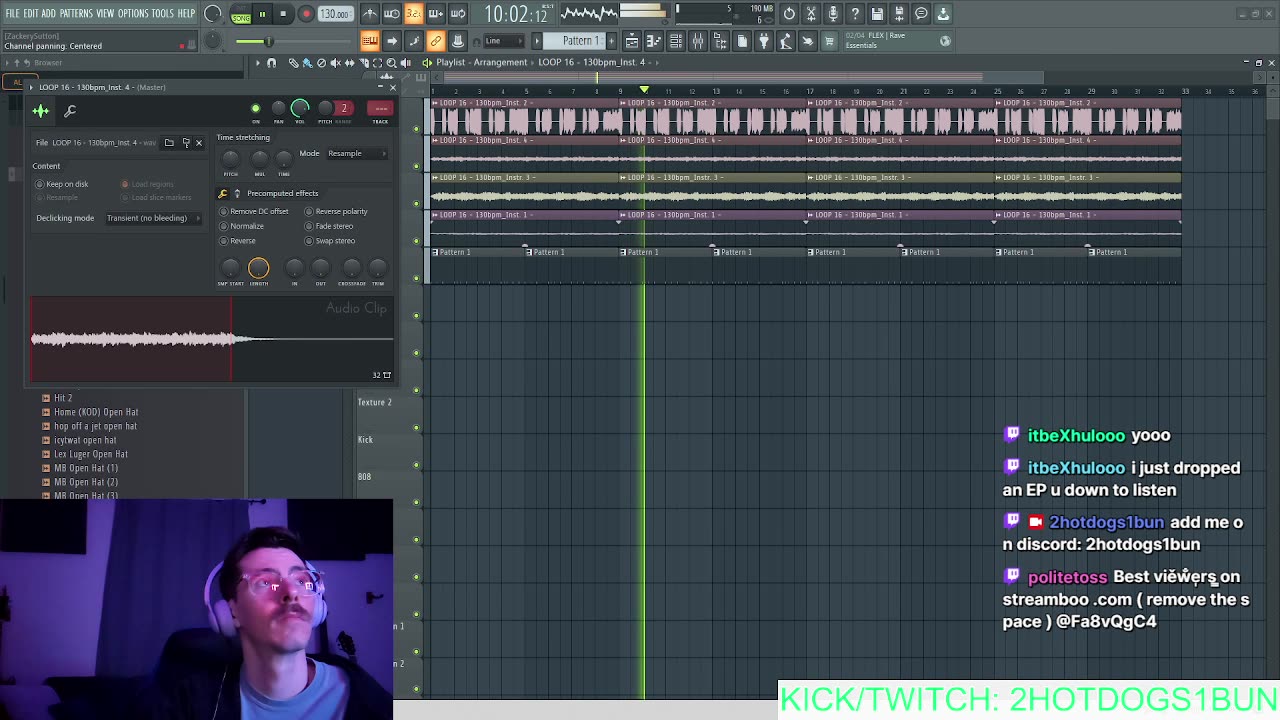Click the Kick track label
Image resolution: width=1280 pixels, height=720 pixels.
tap(365, 440)
